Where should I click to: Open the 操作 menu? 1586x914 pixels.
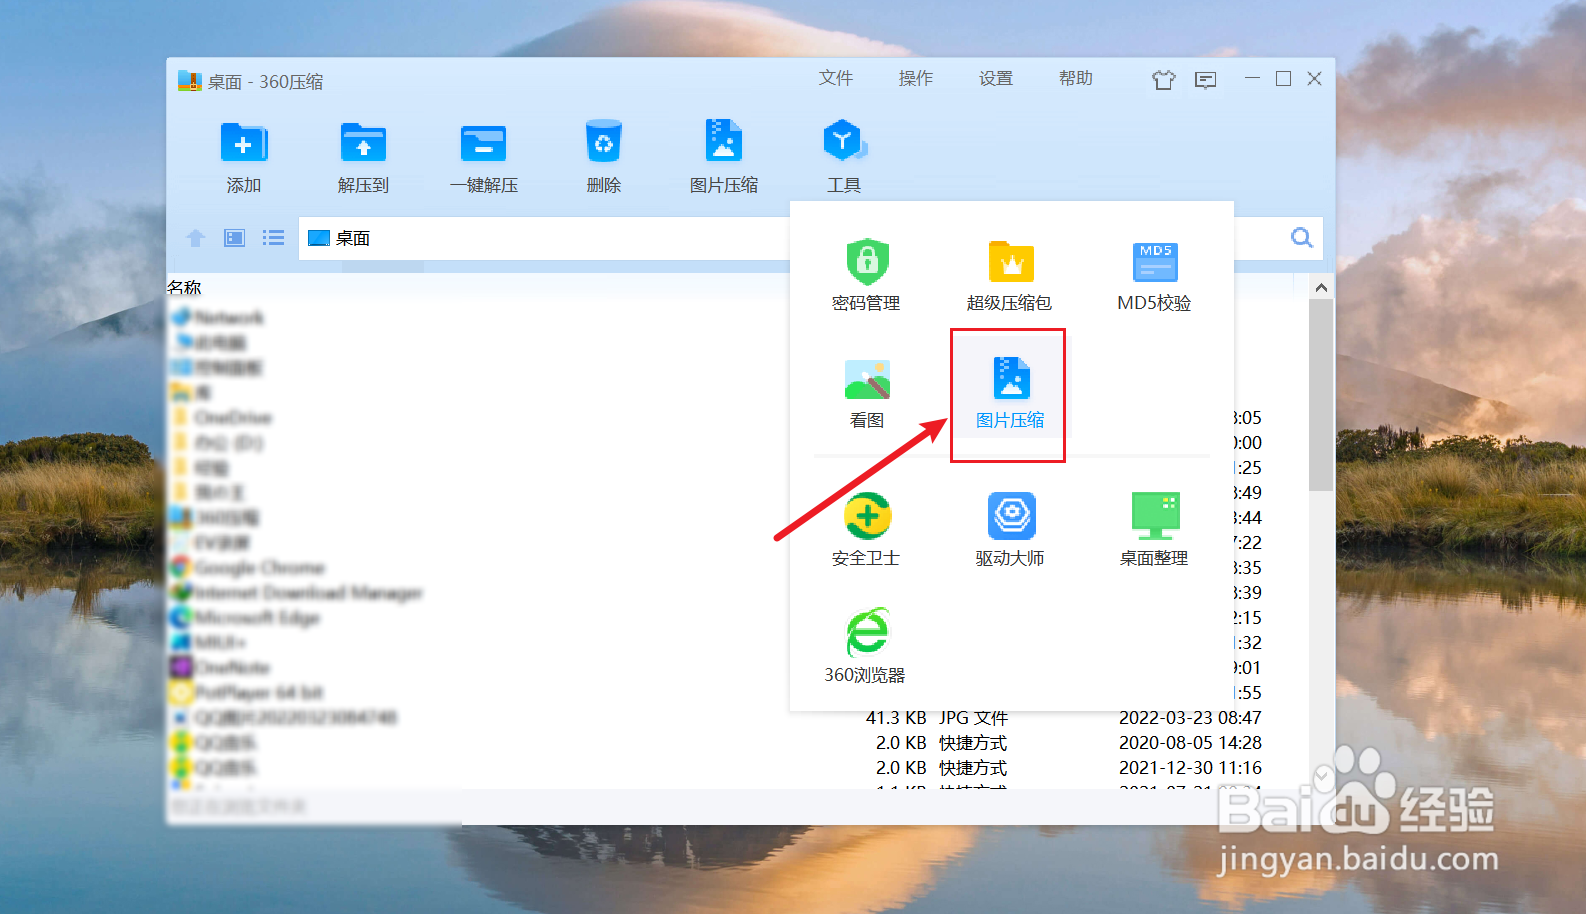(916, 78)
